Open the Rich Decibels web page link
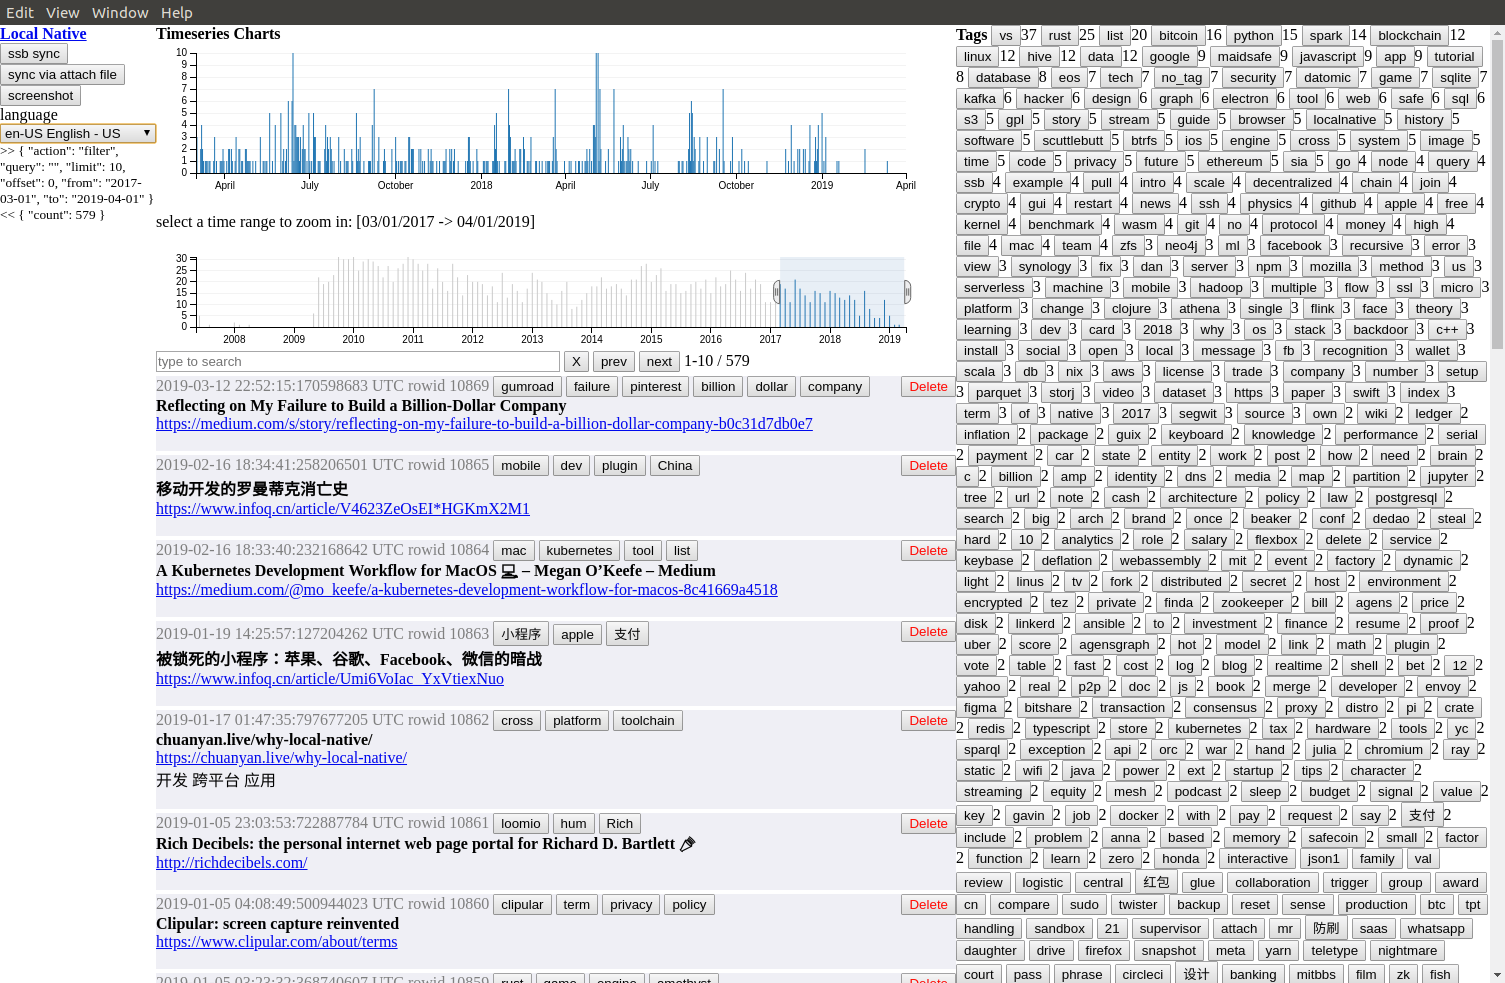This screenshot has width=1505, height=983. (x=231, y=862)
